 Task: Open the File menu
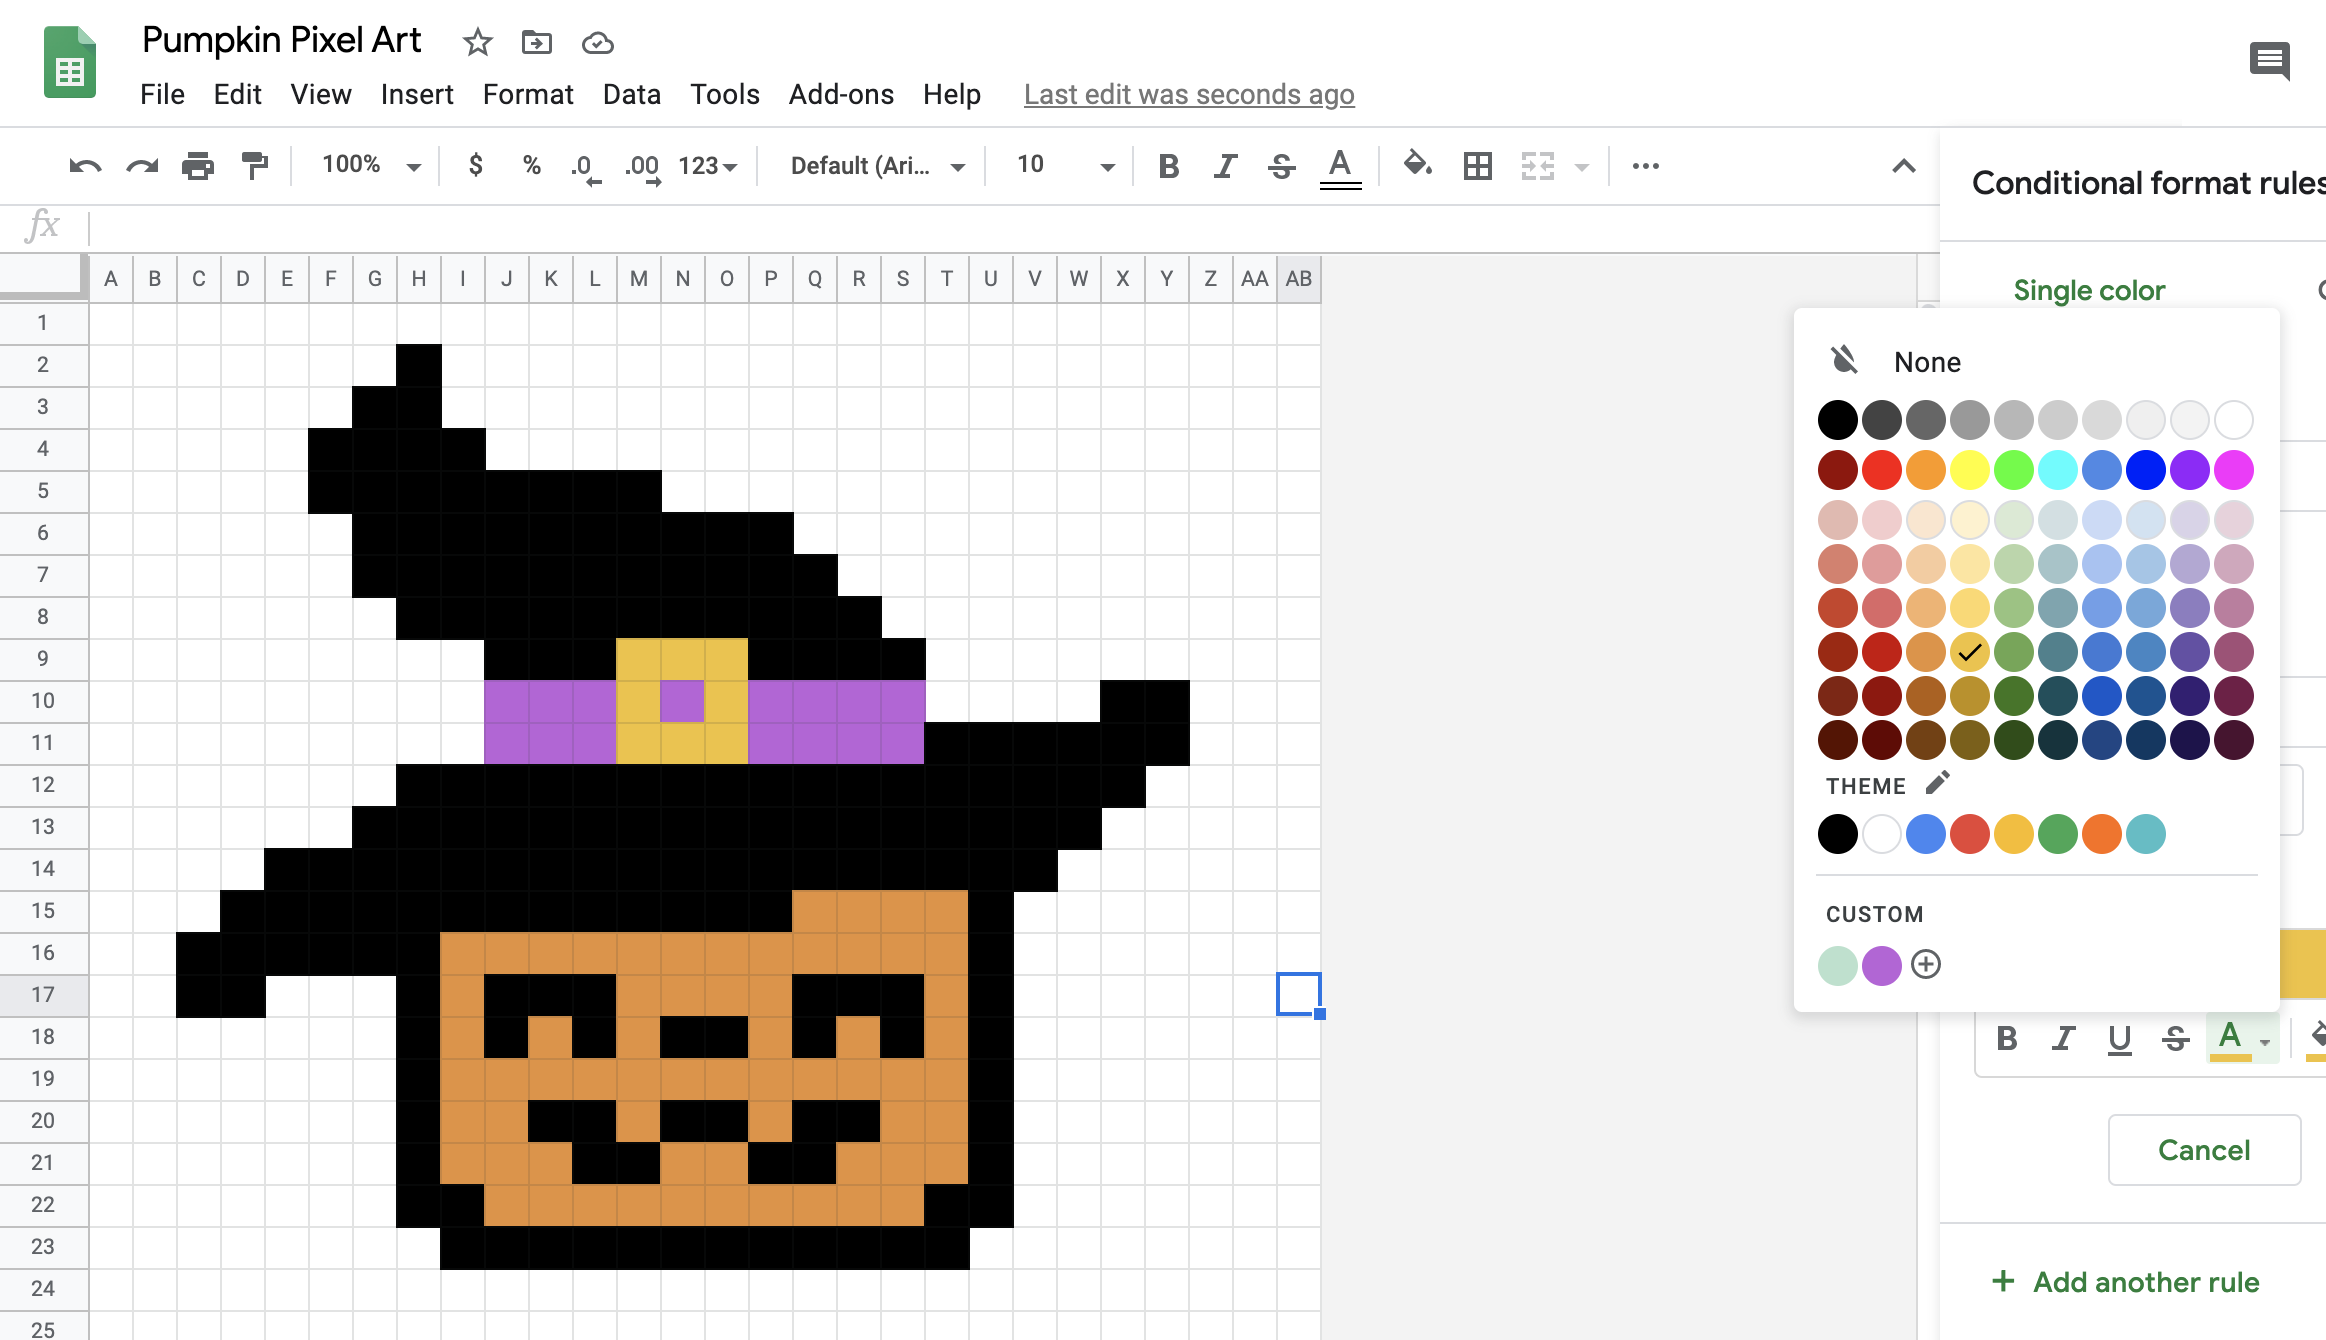(162, 94)
